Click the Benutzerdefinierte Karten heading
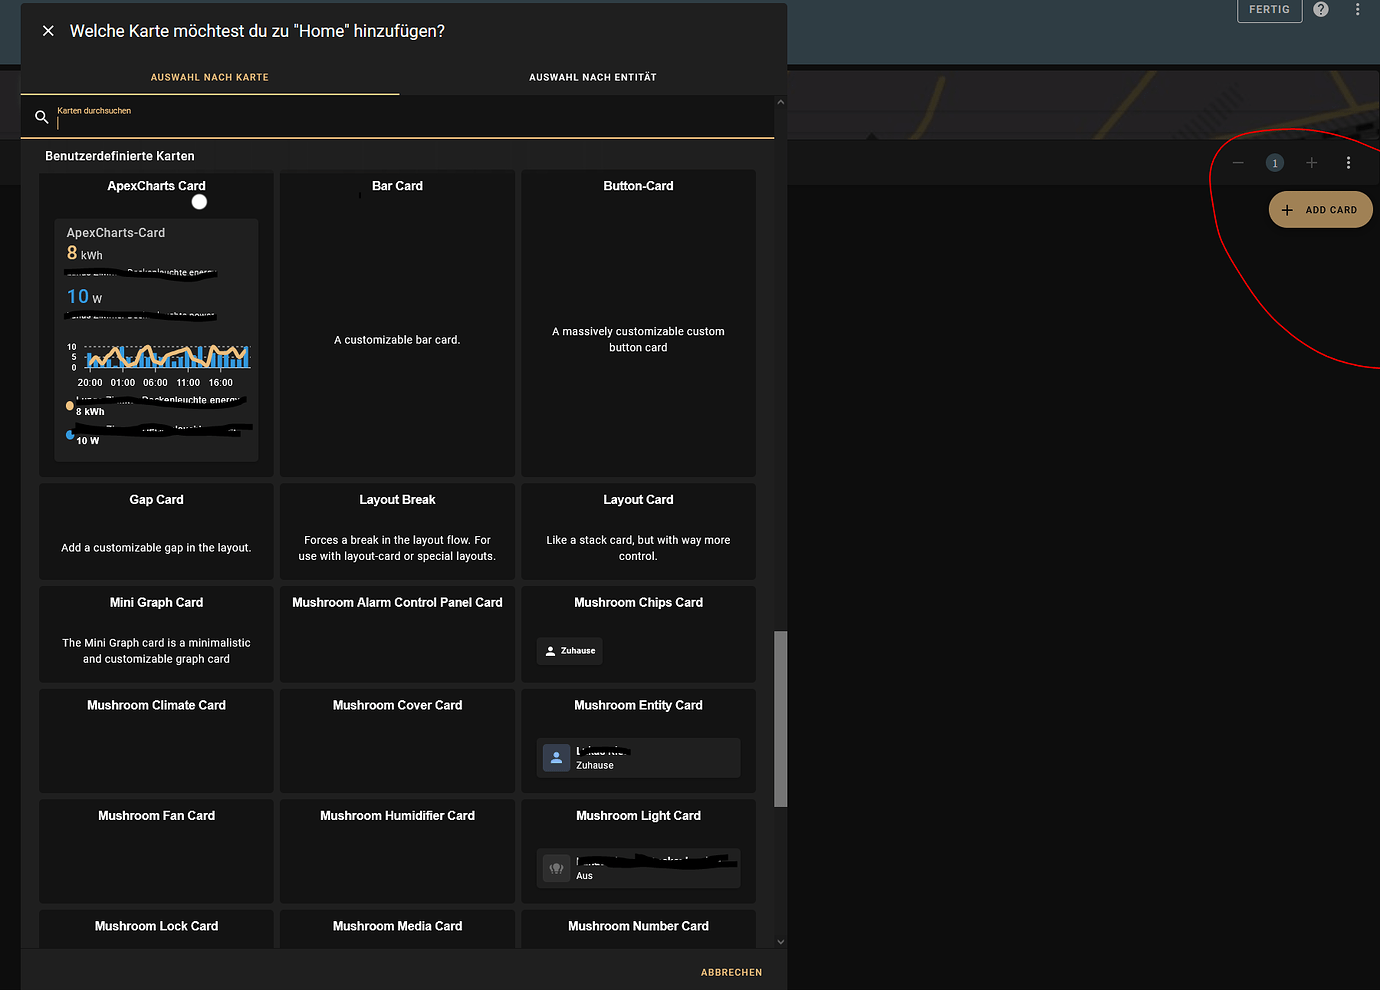Viewport: 1380px width, 990px height. (120, 156)
